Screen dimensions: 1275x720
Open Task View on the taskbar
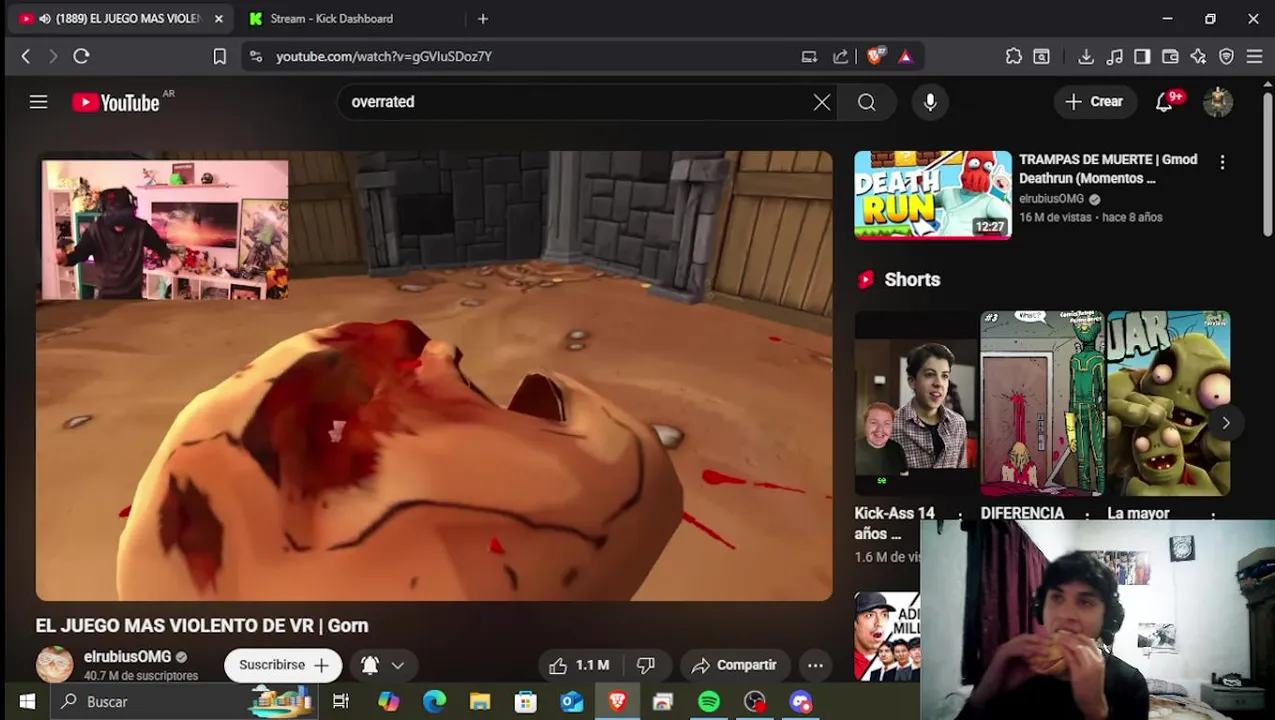coord(341,702)
